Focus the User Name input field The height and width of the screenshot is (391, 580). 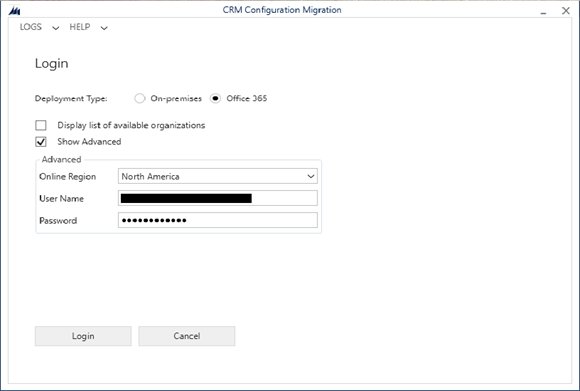(218, 198)
